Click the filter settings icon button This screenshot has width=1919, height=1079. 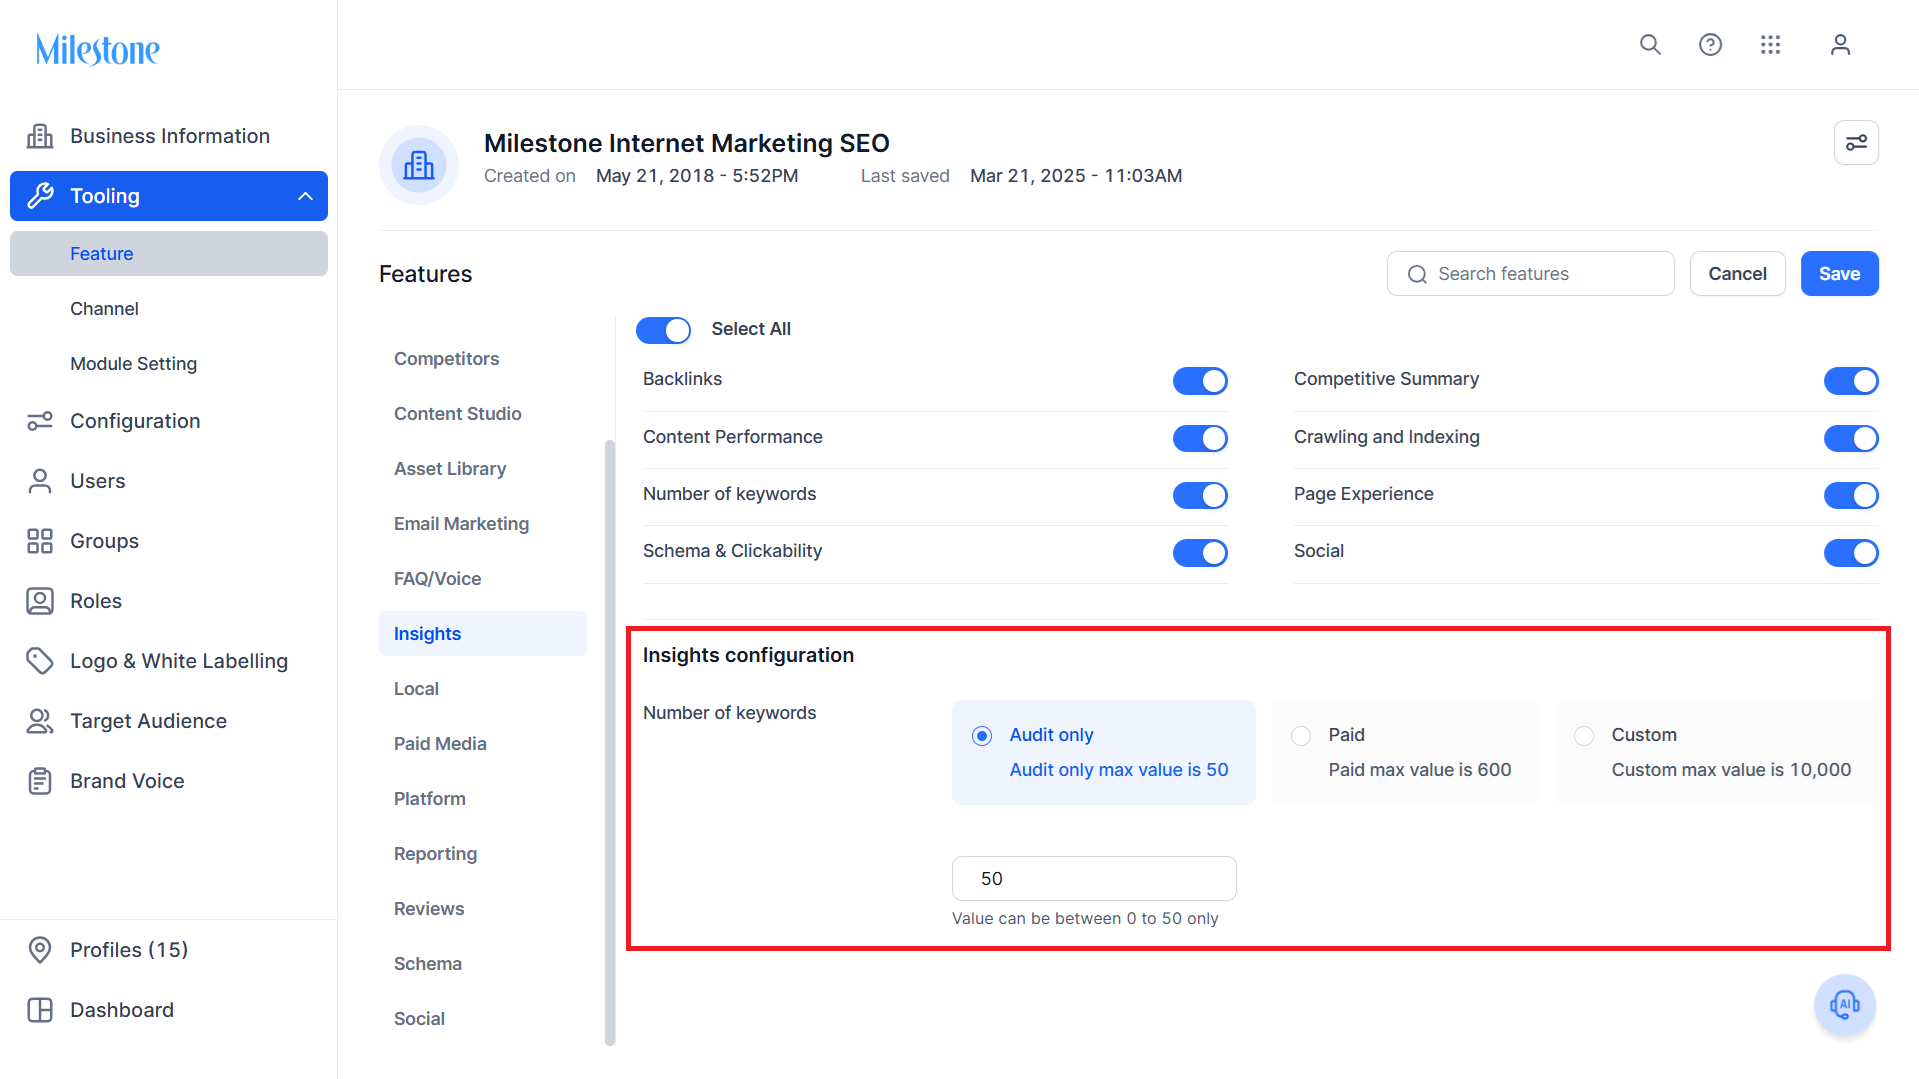pos(1856,143)
